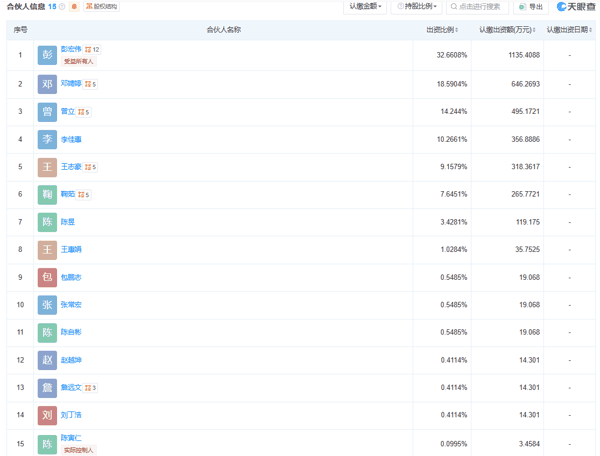600x456 pixels.
Task: Click the orange dot icon beside the partner count
Action: point(74,7)
